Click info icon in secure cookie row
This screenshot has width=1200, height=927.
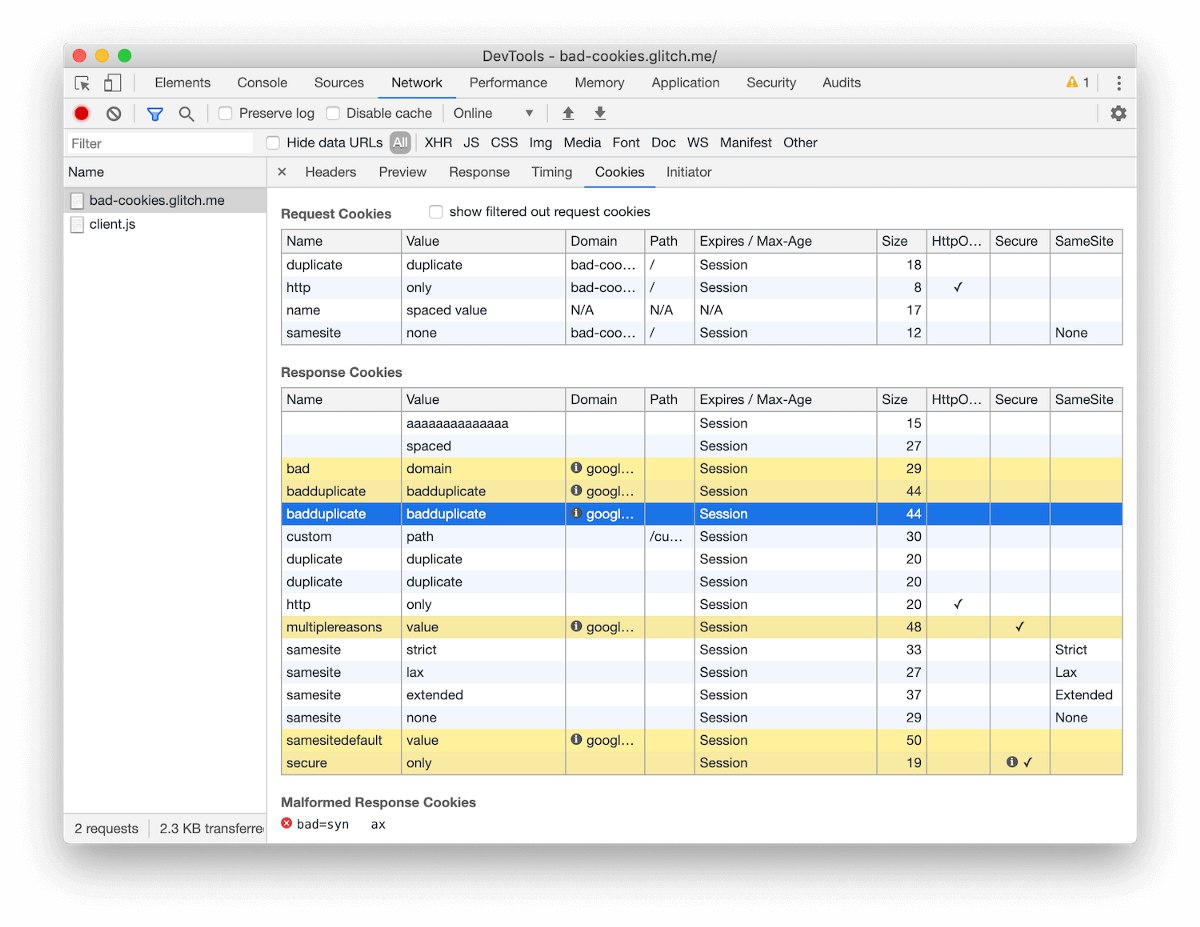click(1011, 763)
